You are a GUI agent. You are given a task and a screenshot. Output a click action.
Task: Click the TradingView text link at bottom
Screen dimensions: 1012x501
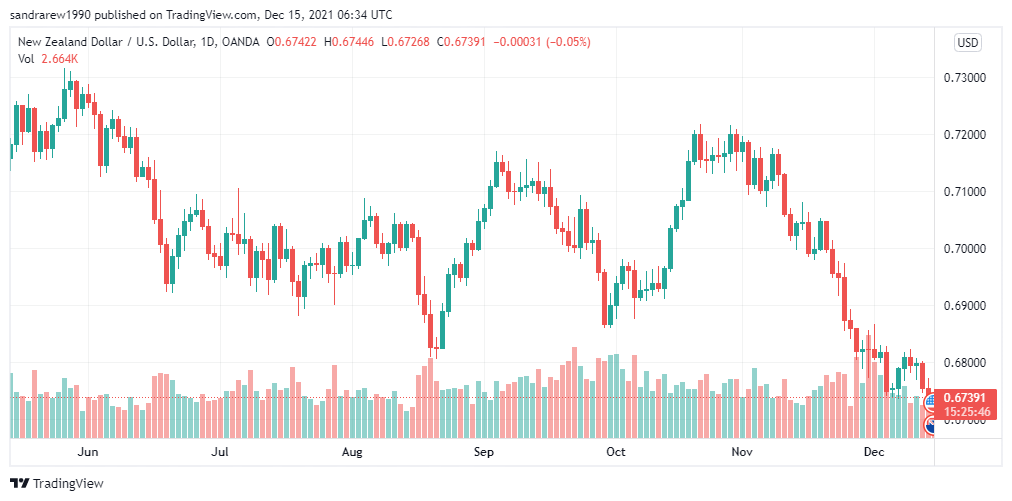[68, 484]
